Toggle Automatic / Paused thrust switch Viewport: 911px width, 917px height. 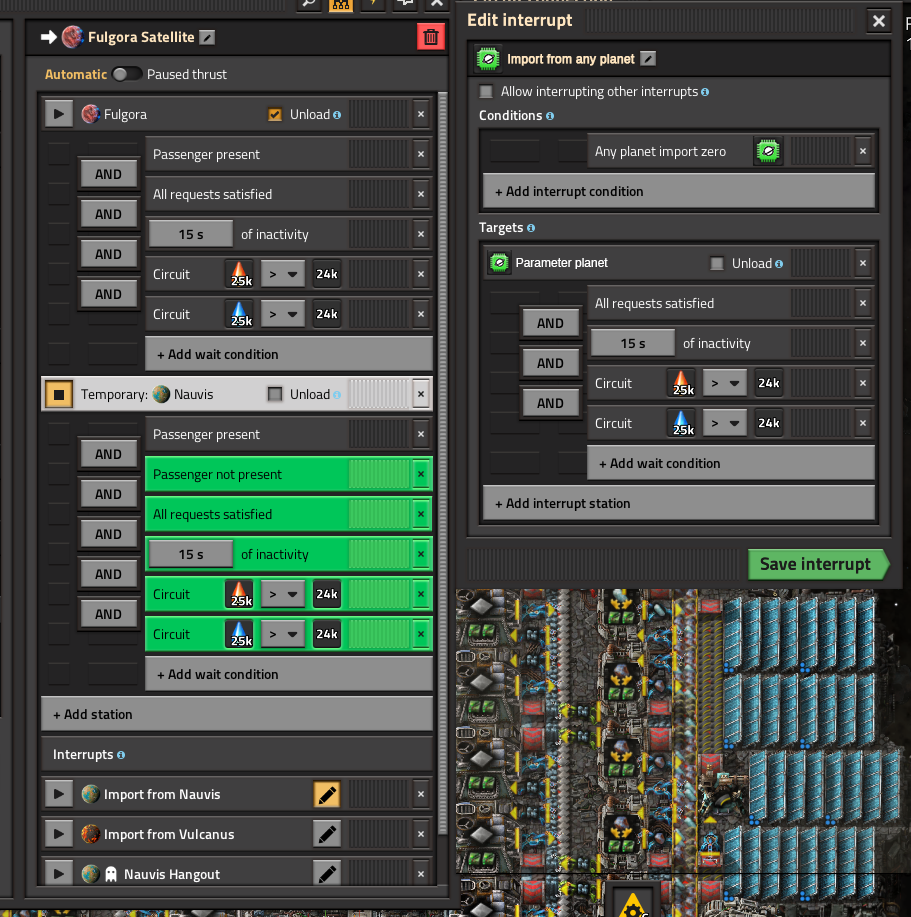coord(126,74)
